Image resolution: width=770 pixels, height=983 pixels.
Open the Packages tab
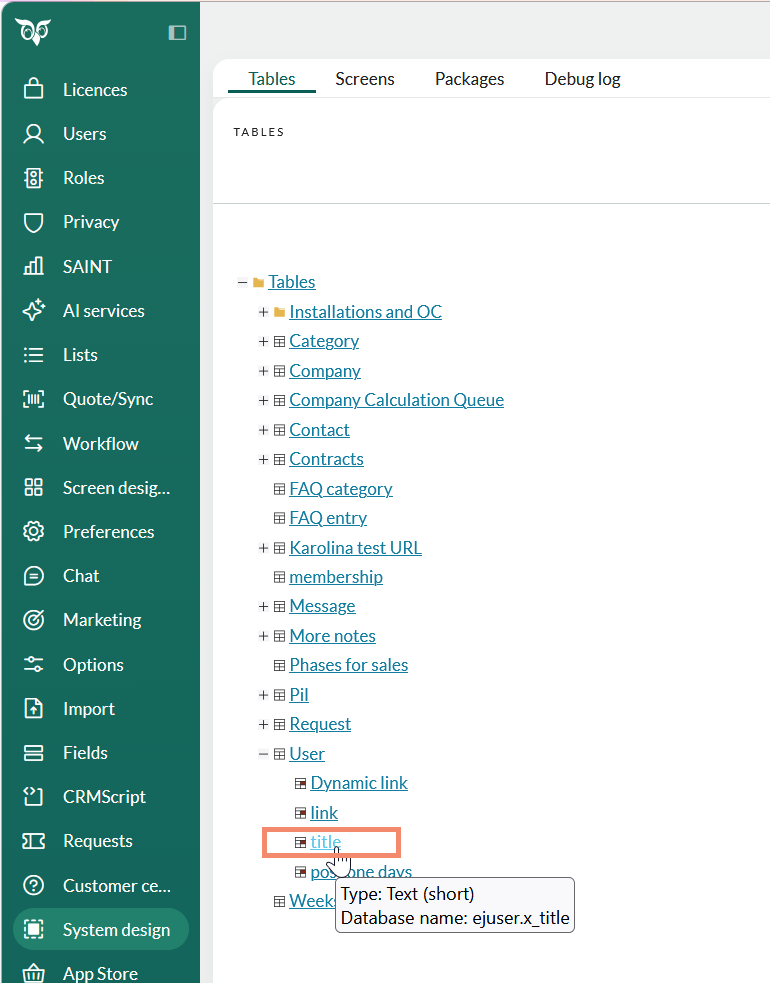469,79
